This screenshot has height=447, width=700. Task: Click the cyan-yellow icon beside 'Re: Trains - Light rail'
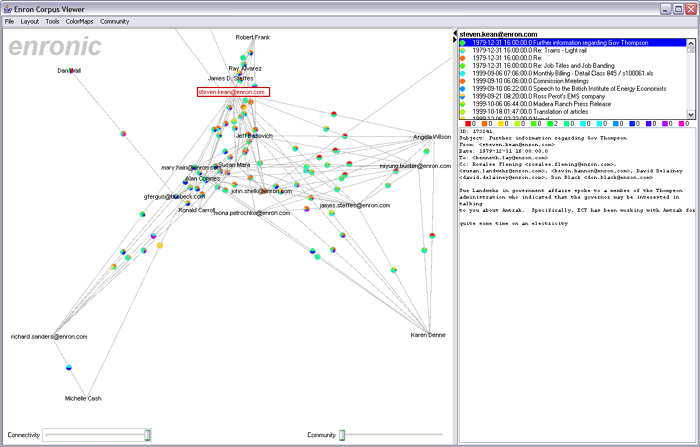463,50
